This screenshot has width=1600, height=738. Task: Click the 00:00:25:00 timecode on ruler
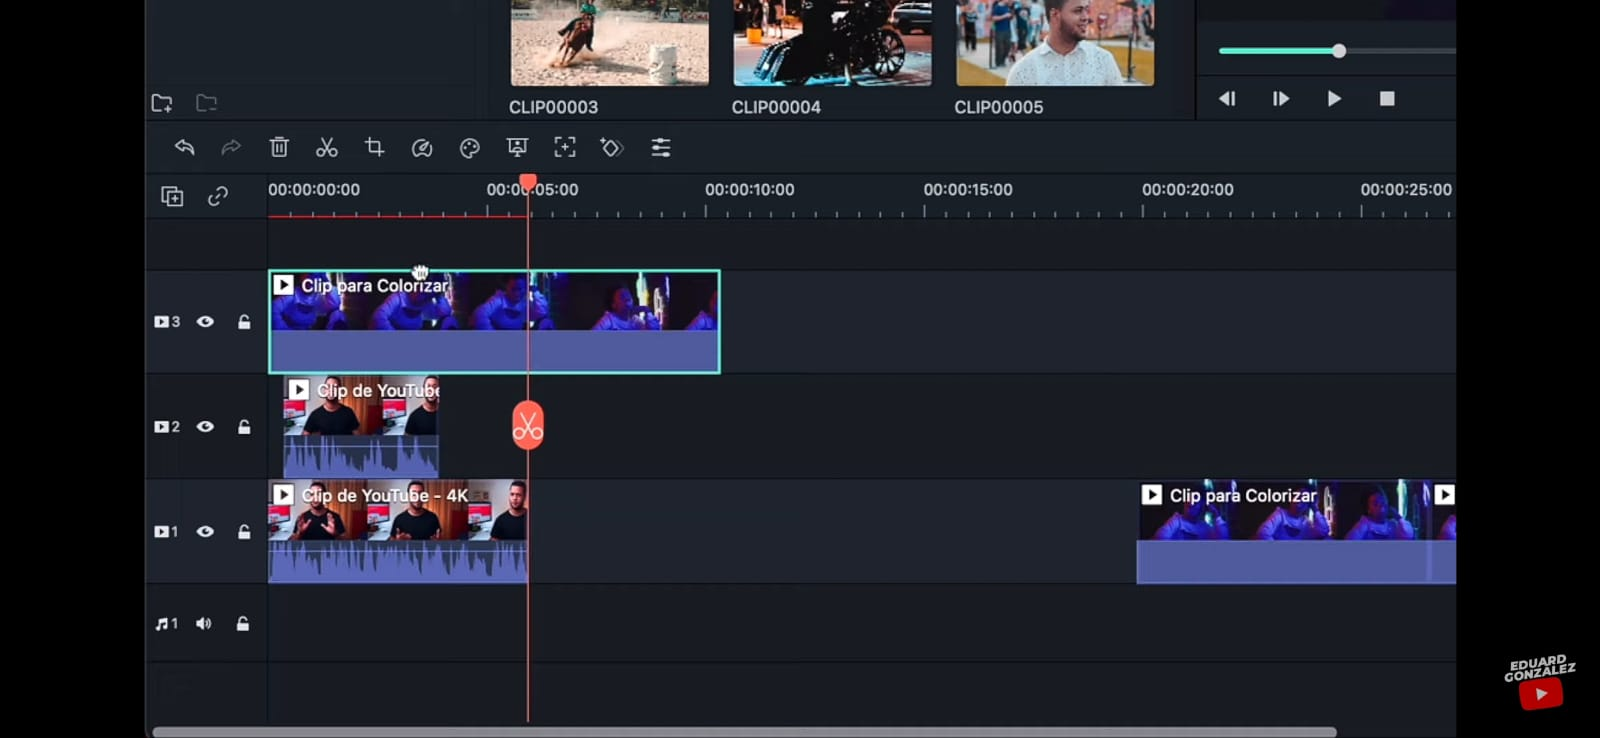[x=1406, y=189]
